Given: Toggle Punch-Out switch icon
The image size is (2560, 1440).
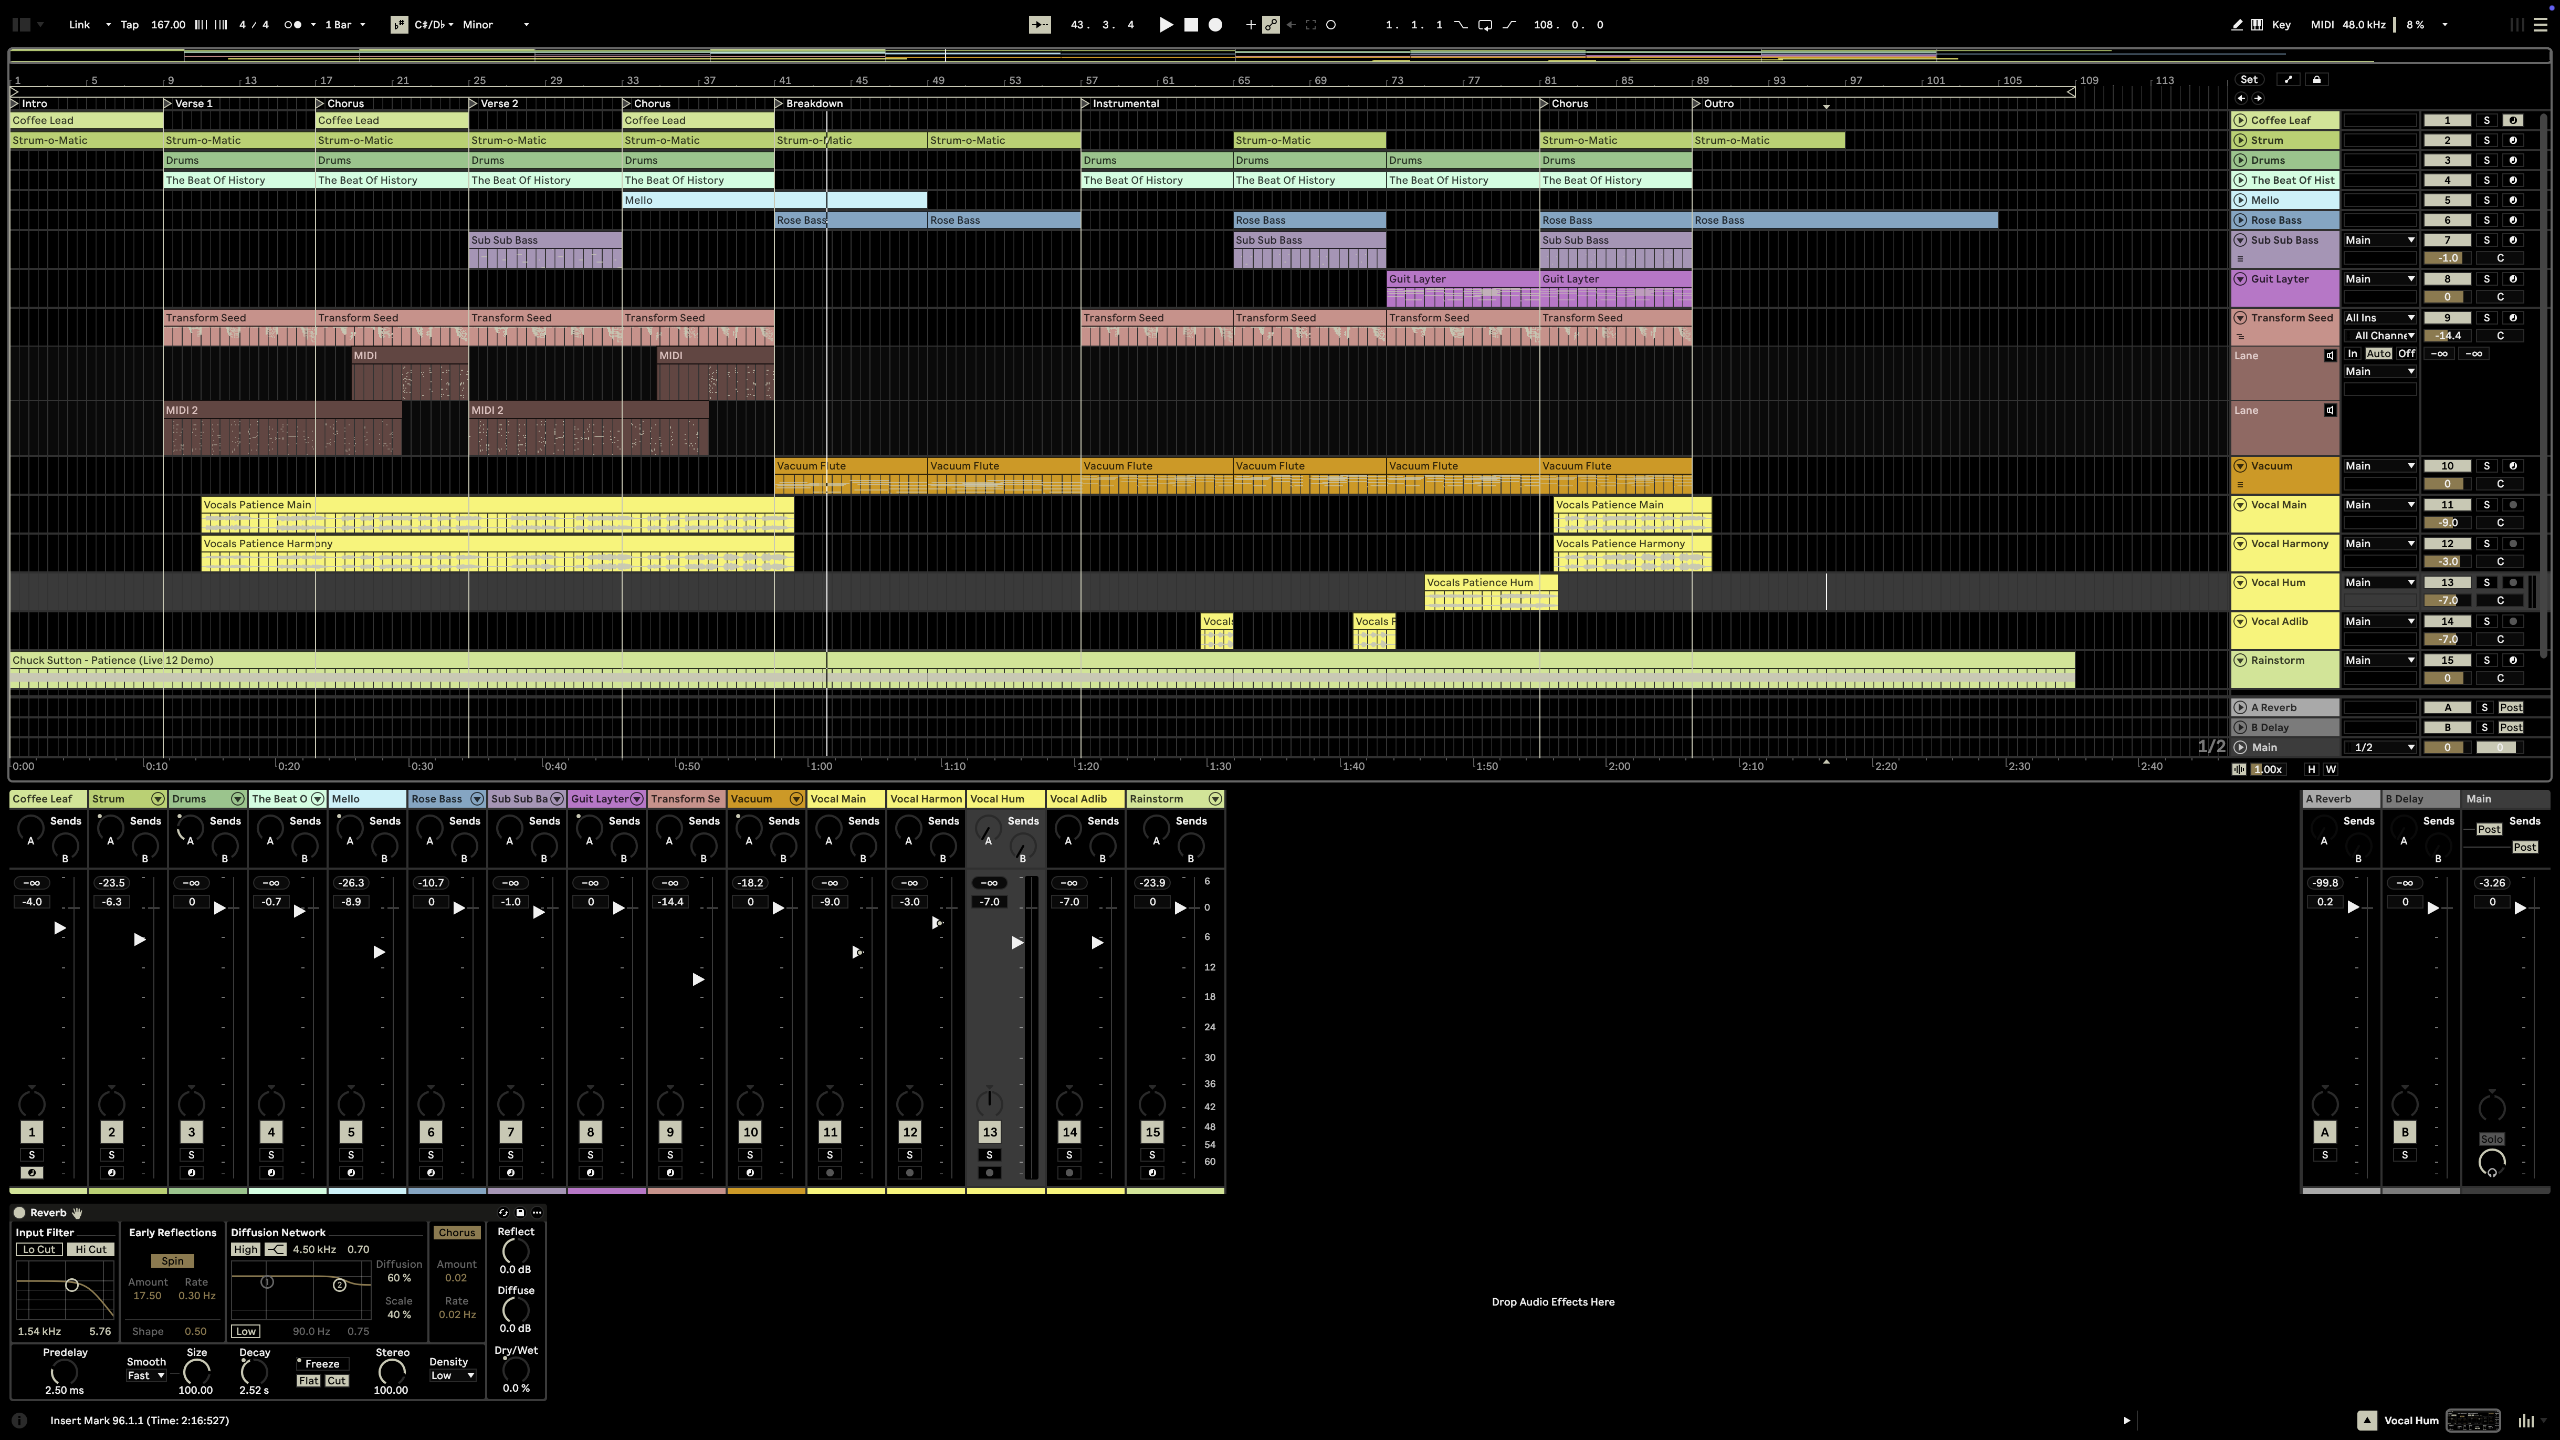Looking at the screenshot, I should coord(1509,25).
